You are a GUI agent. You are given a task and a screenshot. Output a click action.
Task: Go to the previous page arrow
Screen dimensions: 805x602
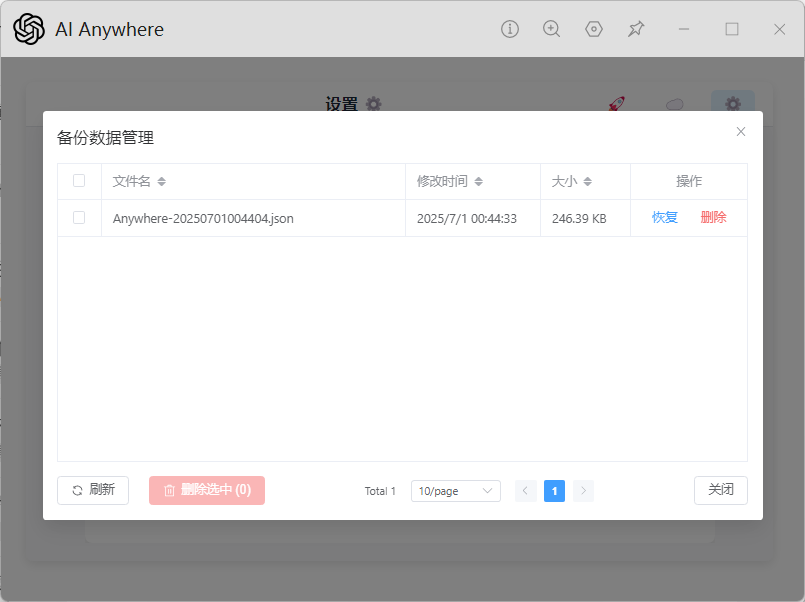[x=526, y=491]
